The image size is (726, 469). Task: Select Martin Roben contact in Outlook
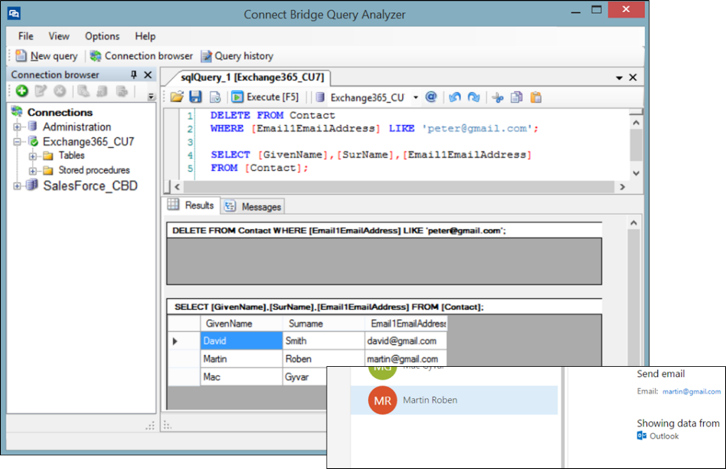pyautogui.click(x=454, y=400)
